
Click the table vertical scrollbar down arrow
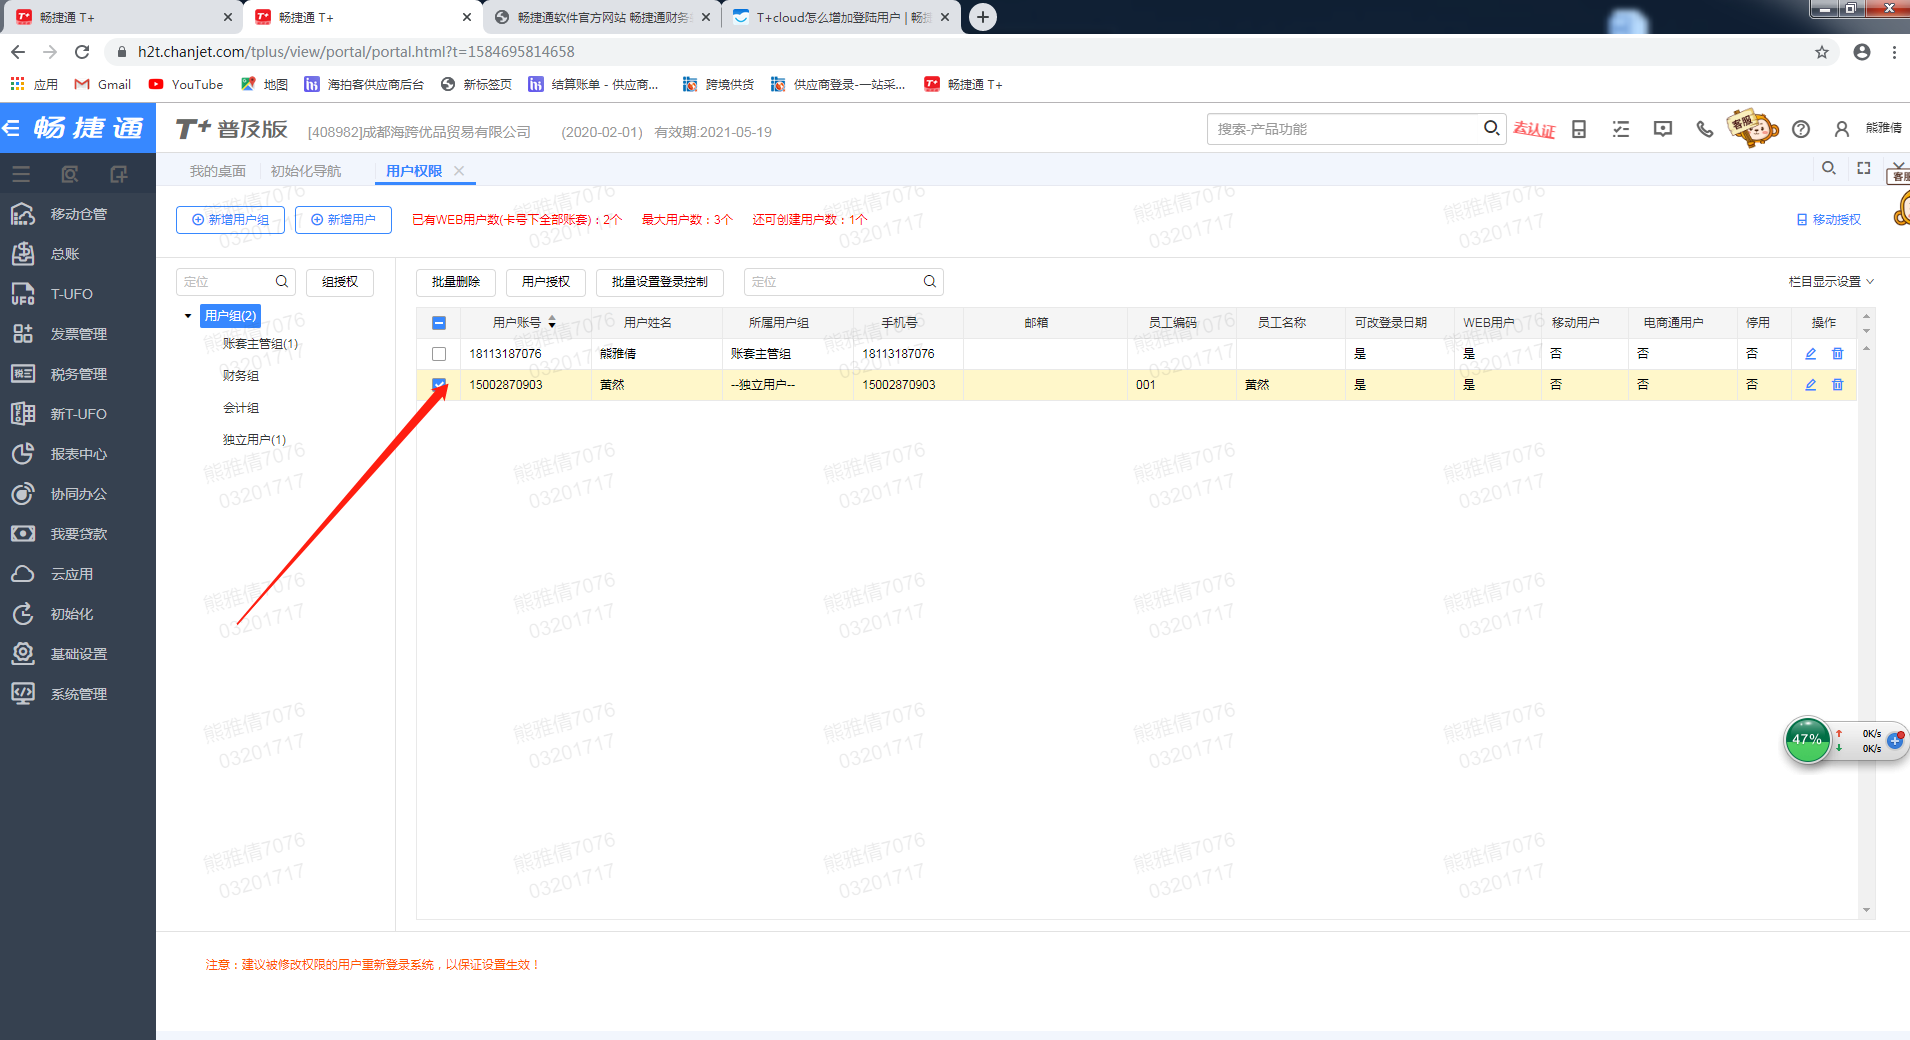pos(1866,910)
